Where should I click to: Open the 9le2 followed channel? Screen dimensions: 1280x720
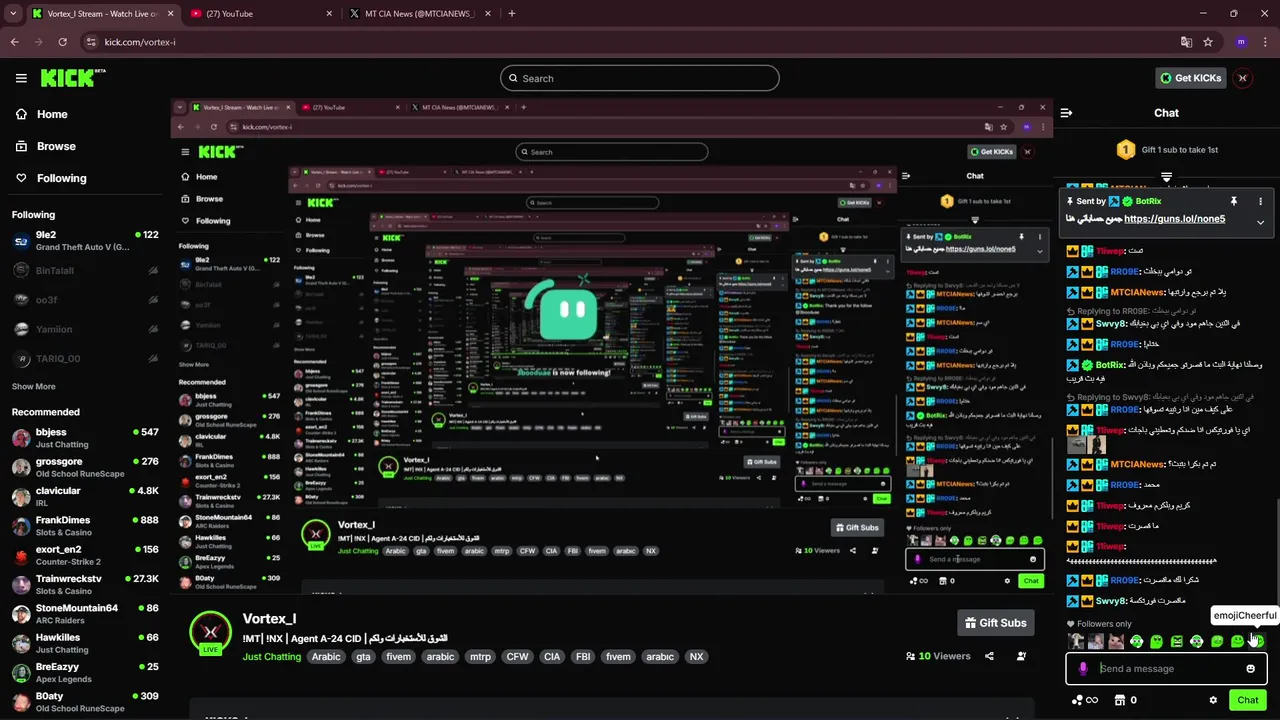pos(85,241)
